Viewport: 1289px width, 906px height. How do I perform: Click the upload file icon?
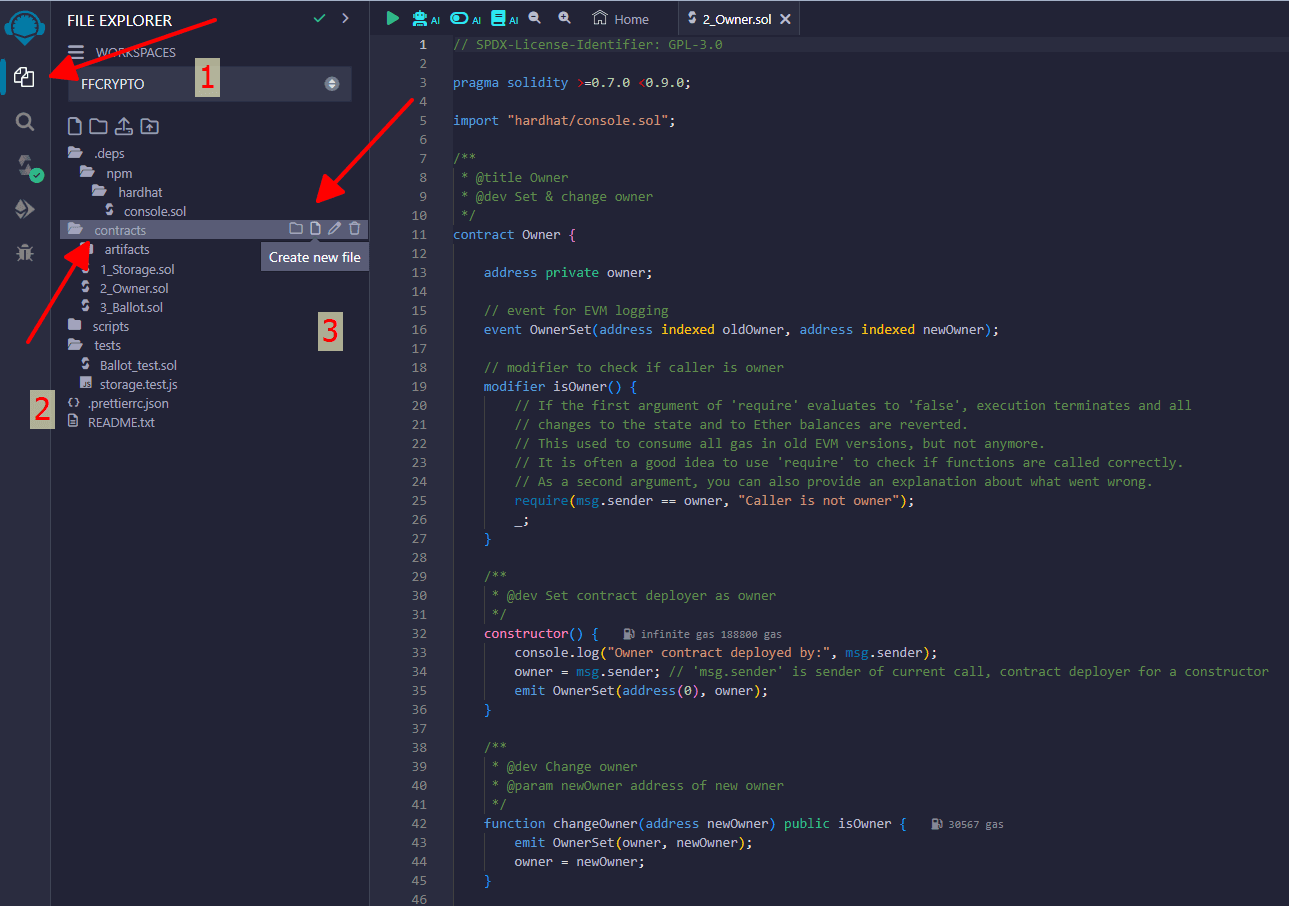click(124, 127)
